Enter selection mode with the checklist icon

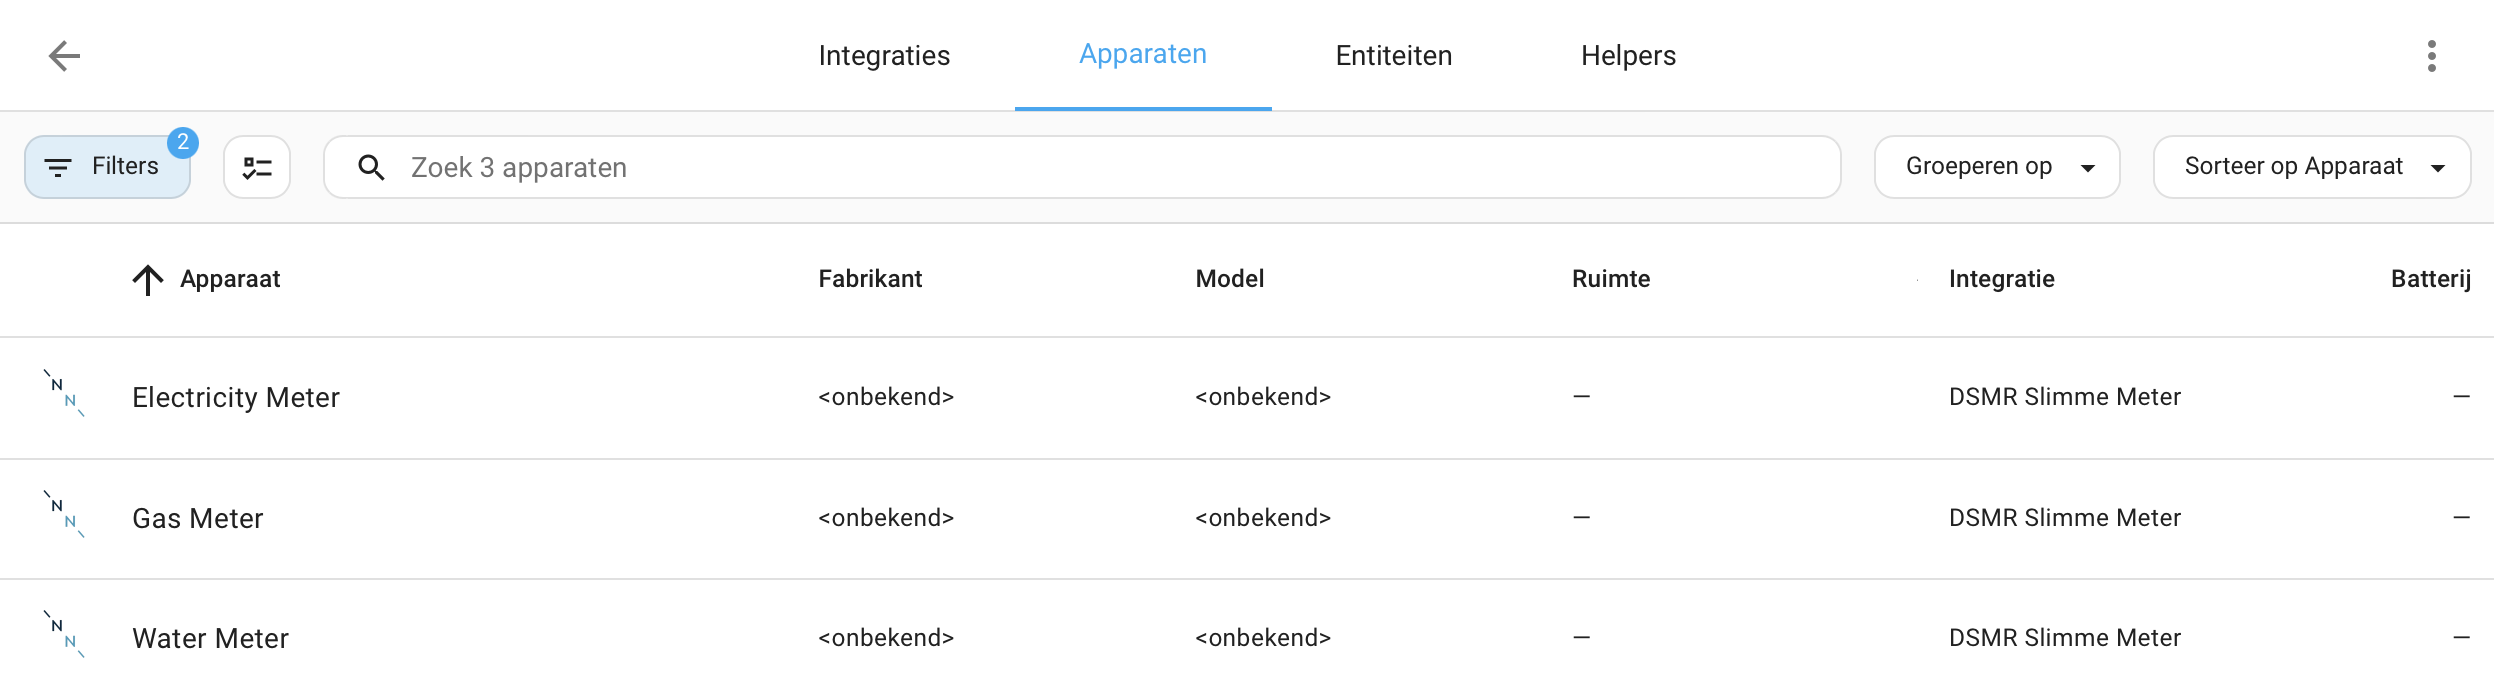tap(257, 167)
